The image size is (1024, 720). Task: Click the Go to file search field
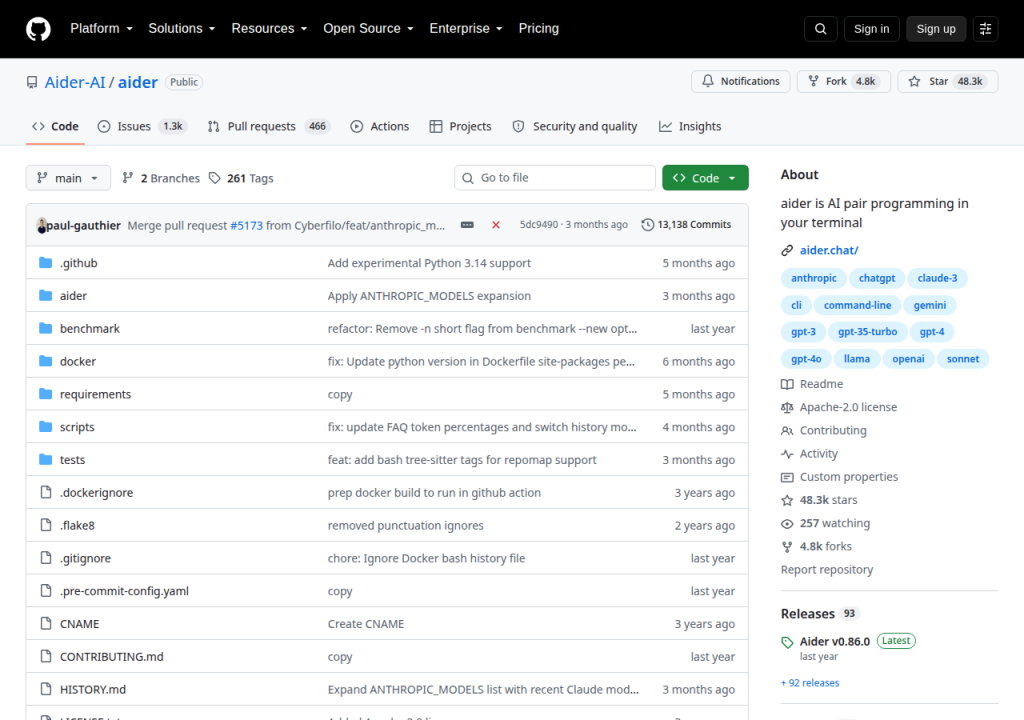point(554,178)
